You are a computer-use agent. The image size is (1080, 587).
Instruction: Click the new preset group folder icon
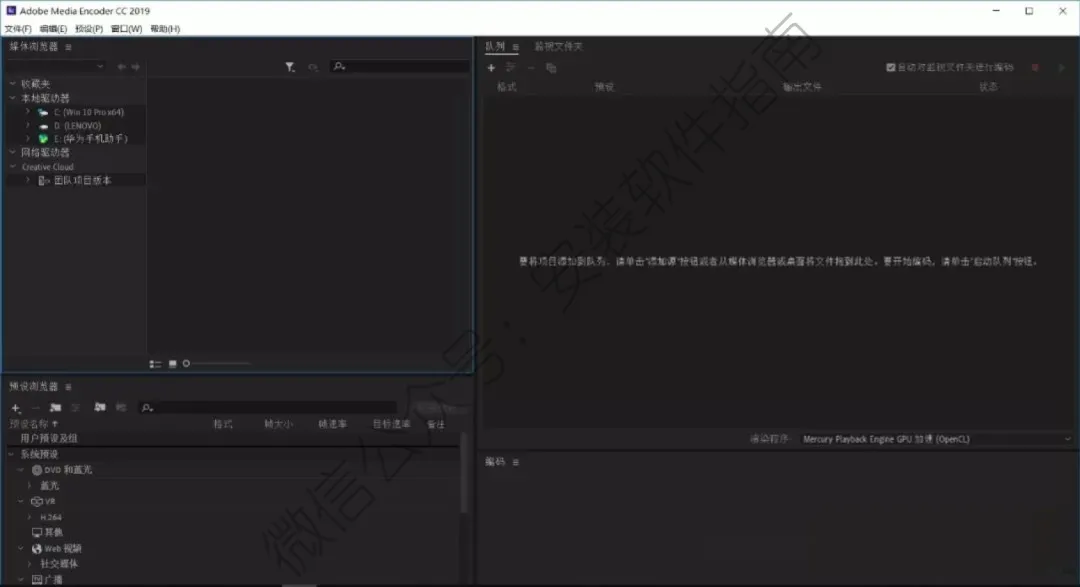56,408
